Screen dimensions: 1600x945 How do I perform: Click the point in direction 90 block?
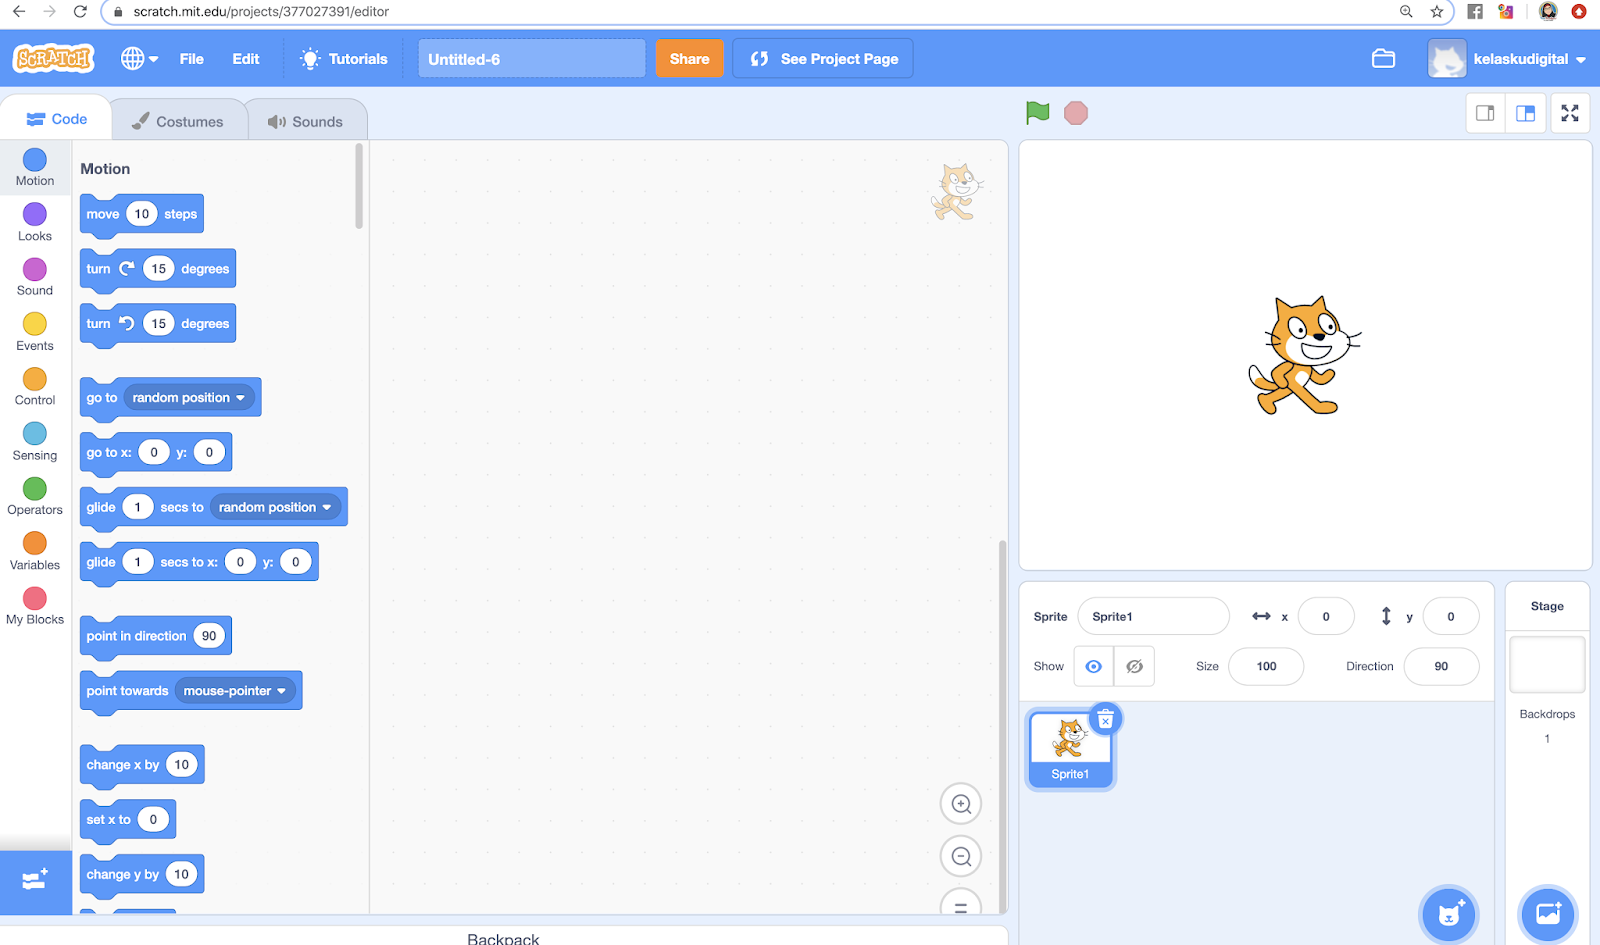click(x=156, y=636)
